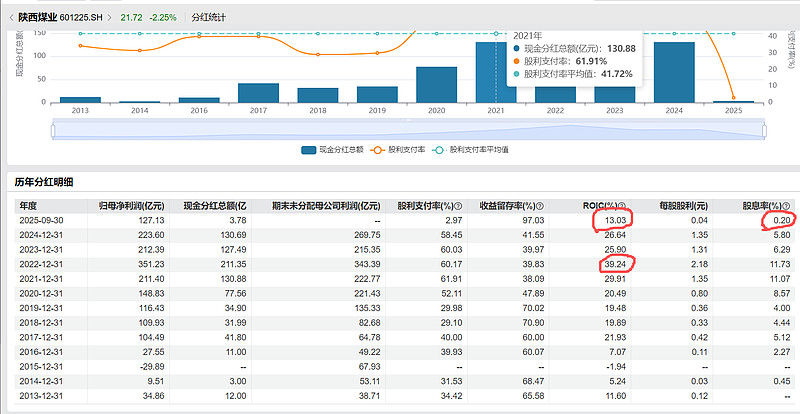Select the 2020 bar in the chart

point(436,85)
